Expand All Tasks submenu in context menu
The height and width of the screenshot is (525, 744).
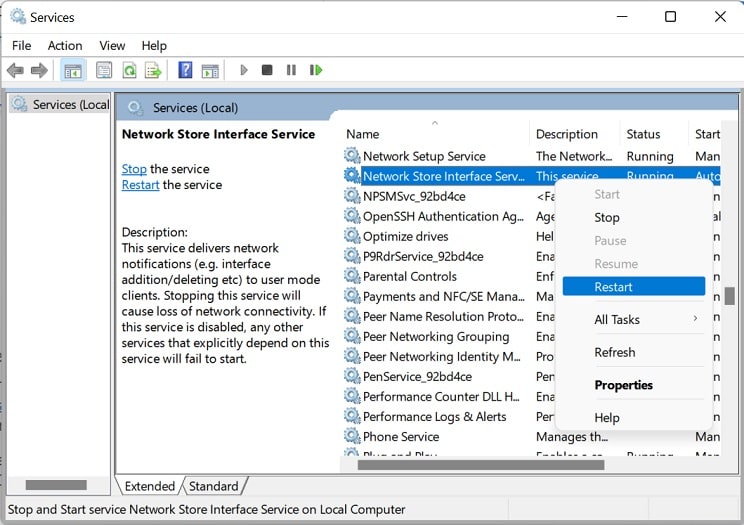coord(634,319)
